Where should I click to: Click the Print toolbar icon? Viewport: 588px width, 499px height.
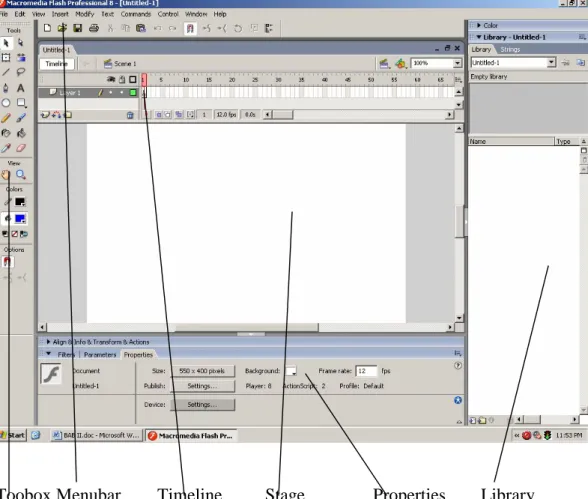94,28
